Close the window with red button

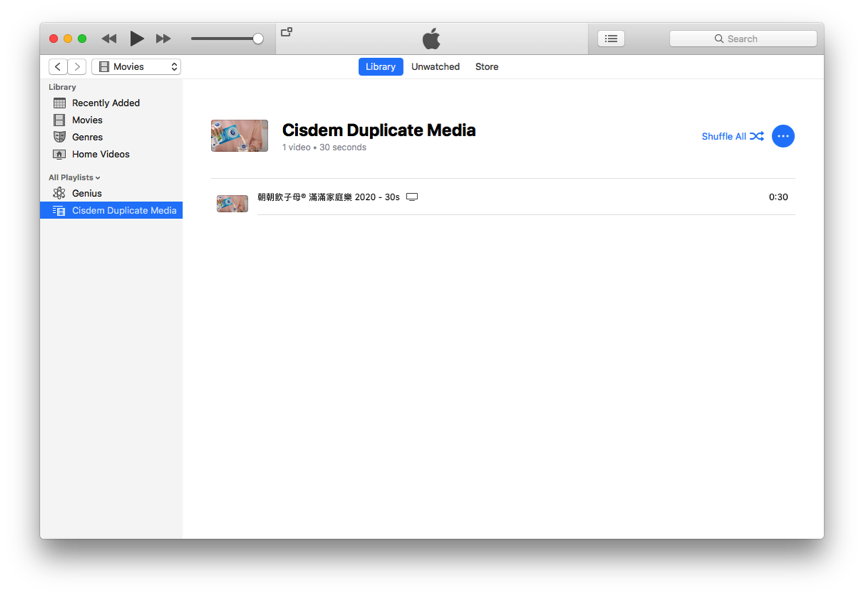(x=53, y=39)
